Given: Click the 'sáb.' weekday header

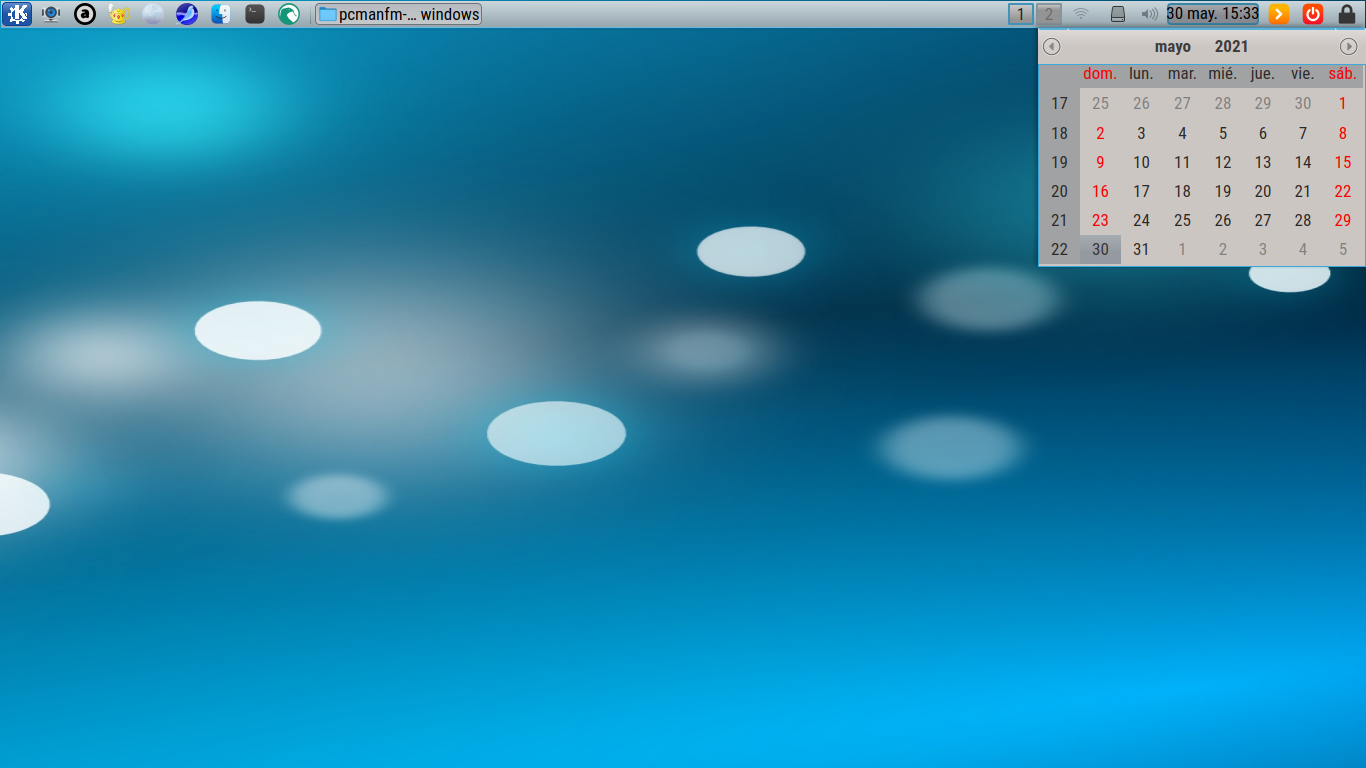Looking at the screenshot, I should 1343,74.
